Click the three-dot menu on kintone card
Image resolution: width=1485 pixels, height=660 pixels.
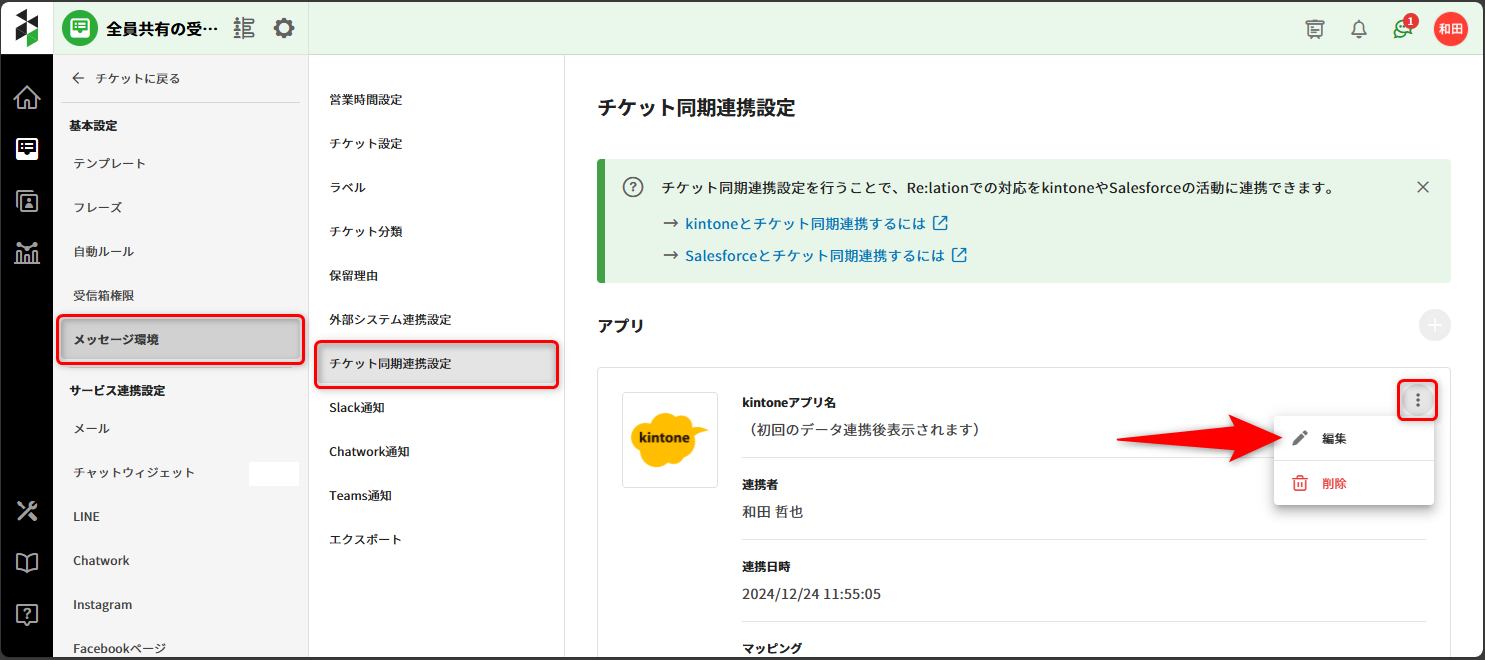1417,401
